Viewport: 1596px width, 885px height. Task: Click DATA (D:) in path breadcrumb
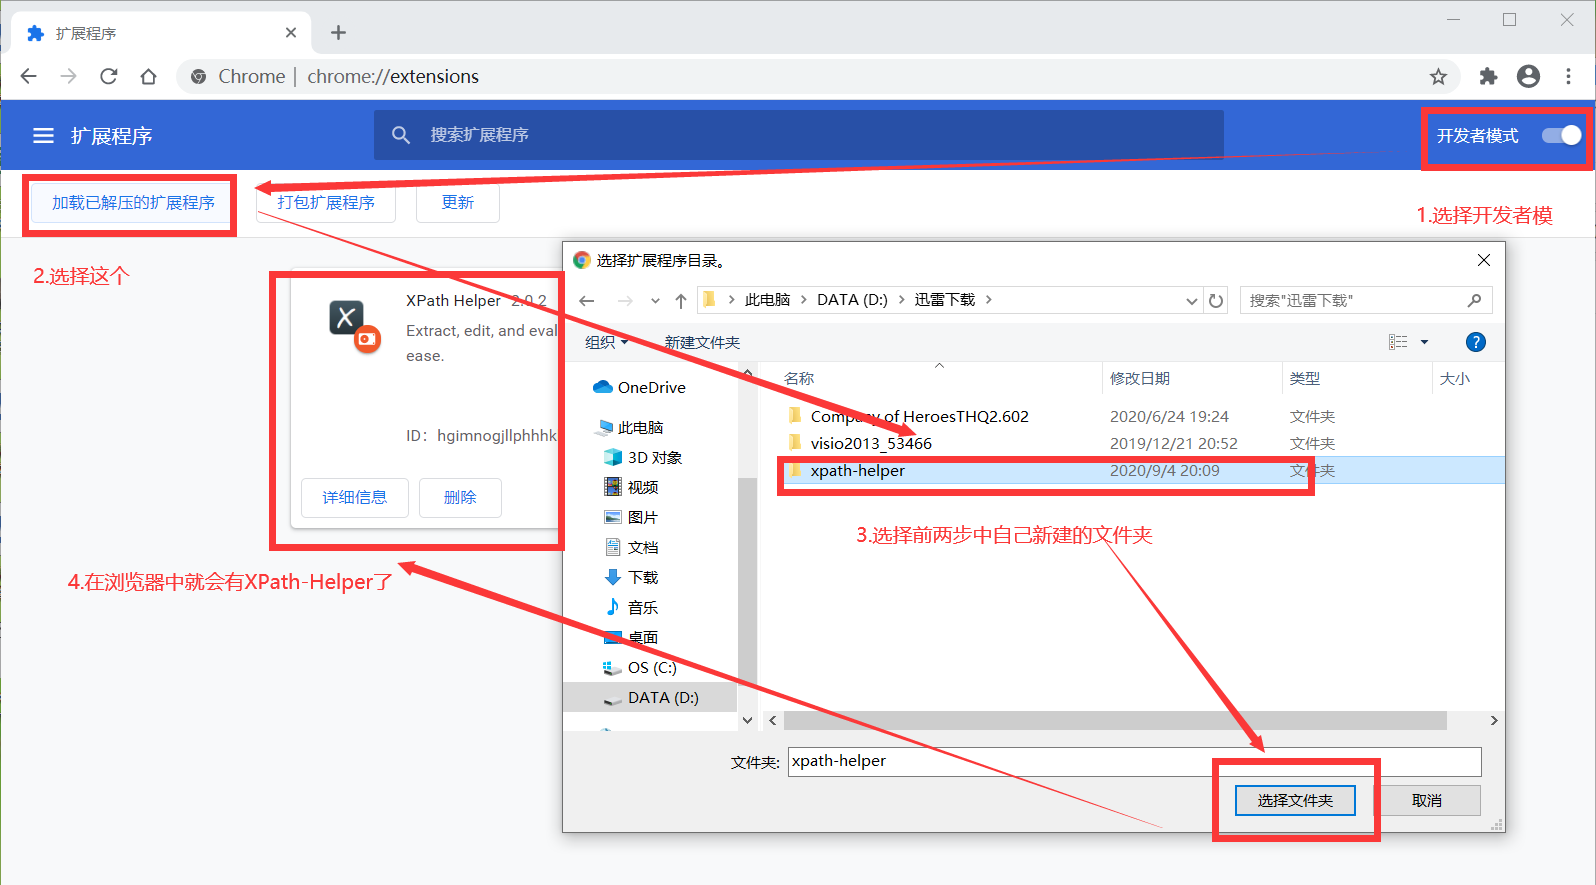click(852, 300)
